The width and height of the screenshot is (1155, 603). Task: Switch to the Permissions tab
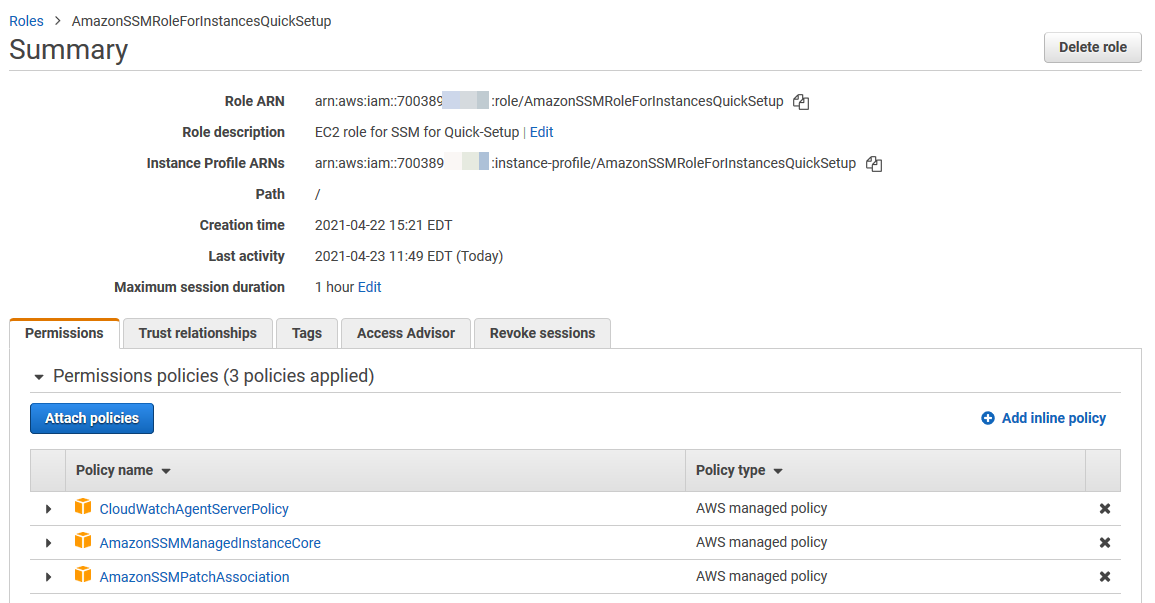(64, 334)
